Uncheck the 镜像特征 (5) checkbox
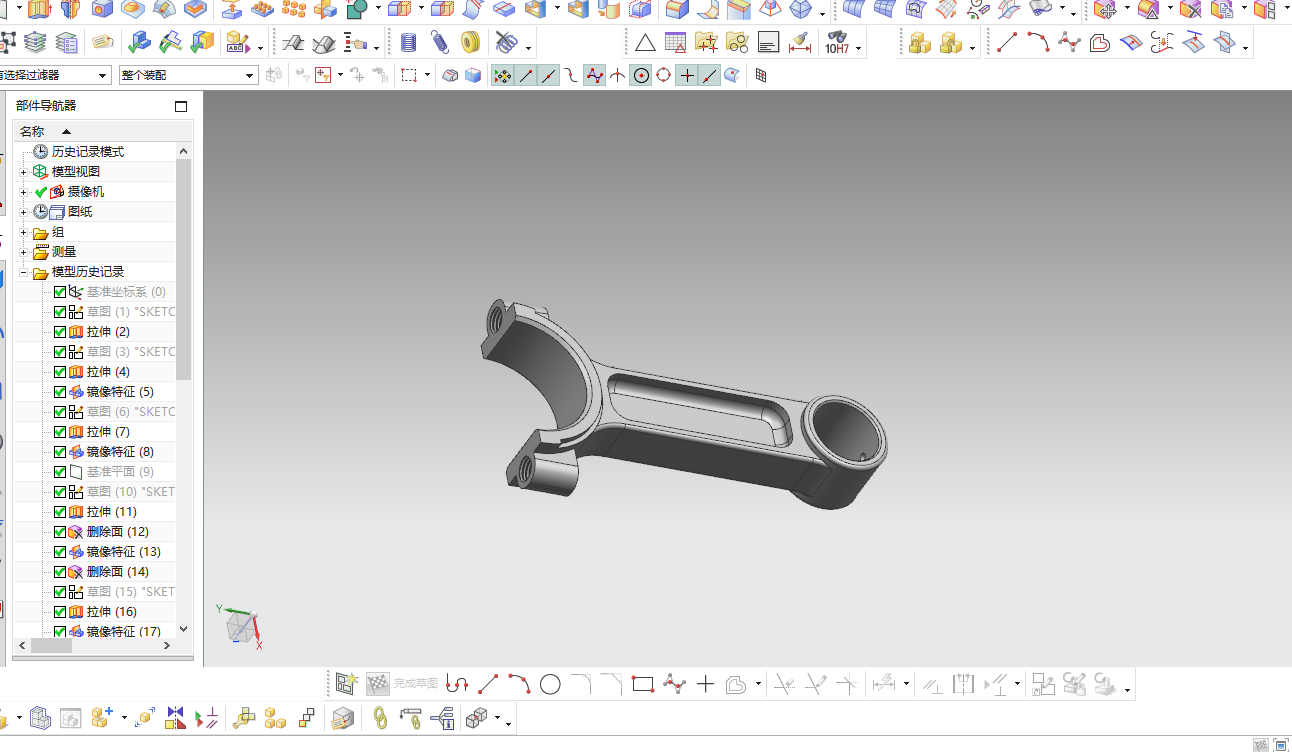The height and width of the screenshot is (752, 1292). click(60, 392)
